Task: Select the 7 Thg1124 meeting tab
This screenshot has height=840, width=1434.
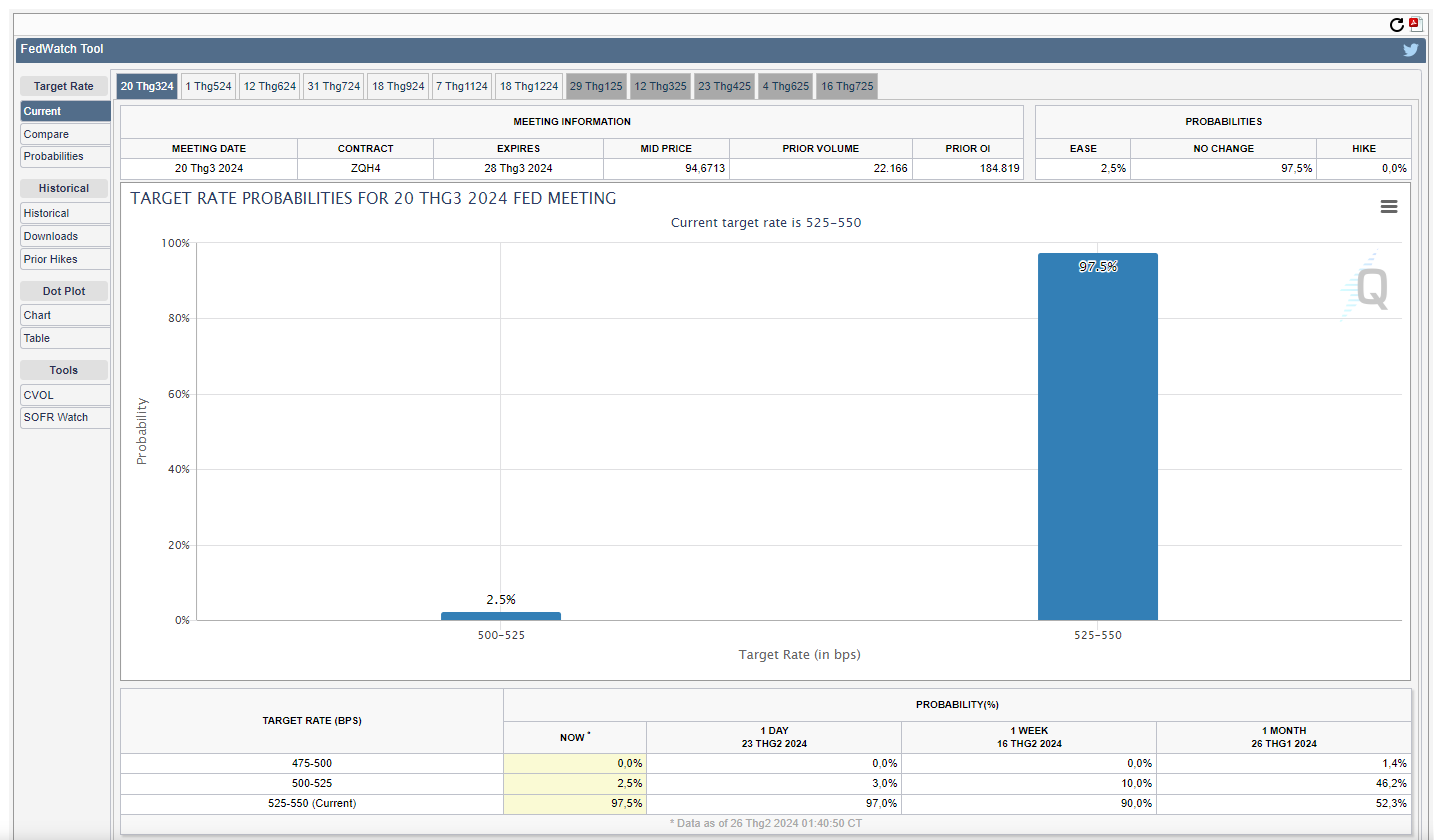Action: [462, 86]
